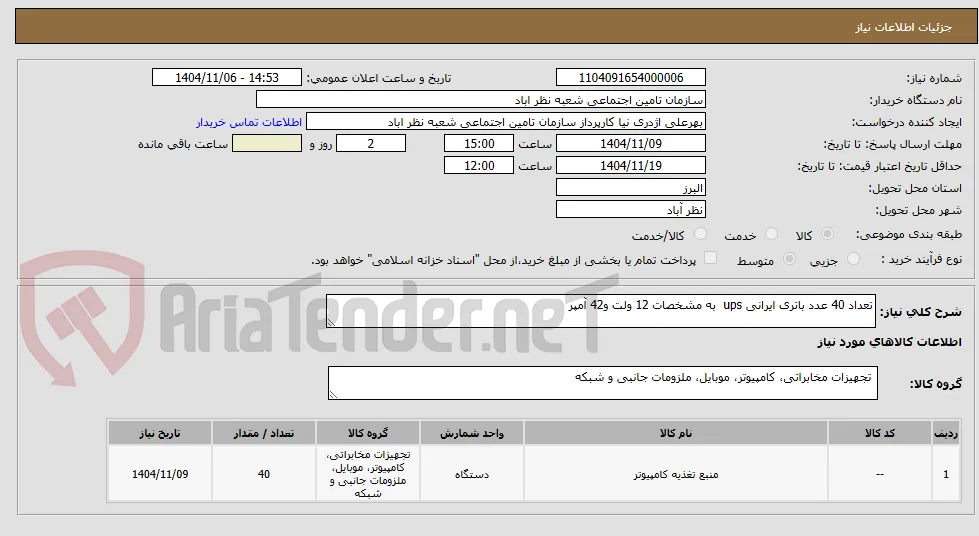Screen dimensions: 979x536
Task: Click the general need description text area
Action: click(601, 310)
